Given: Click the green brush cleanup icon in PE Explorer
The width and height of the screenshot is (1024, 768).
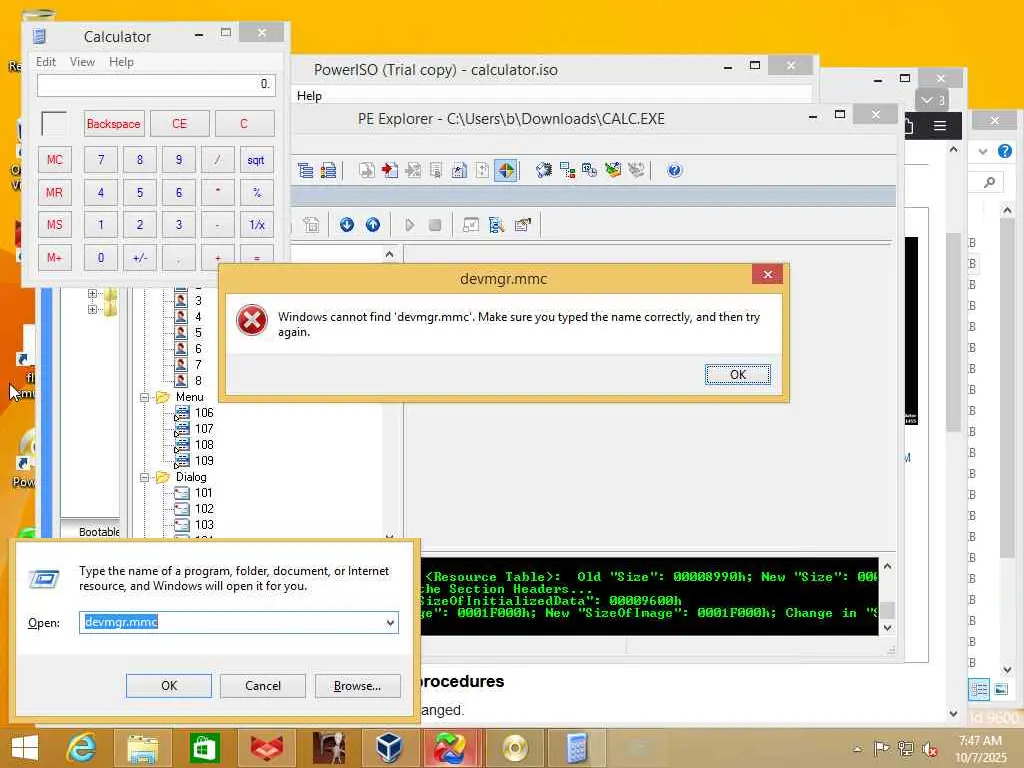Looking at the screenshot, I should click(x=613, y=170).
